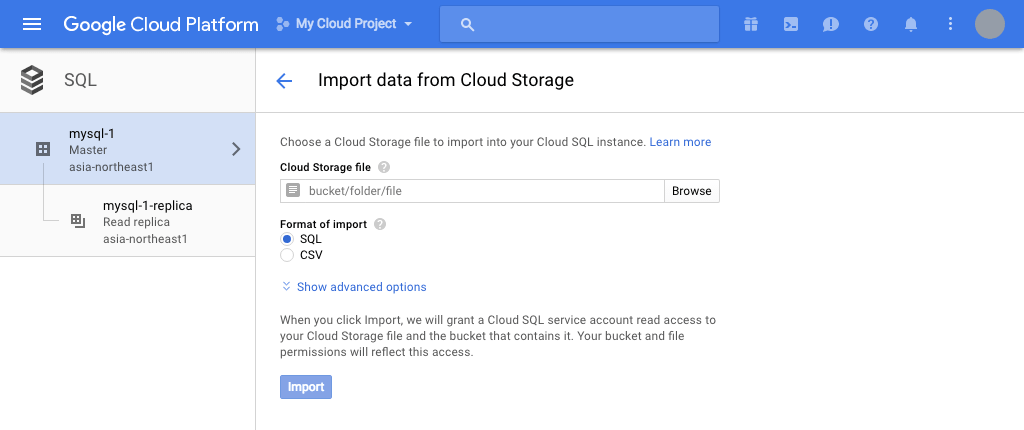Focus the top search bar field

pos(579,24)
